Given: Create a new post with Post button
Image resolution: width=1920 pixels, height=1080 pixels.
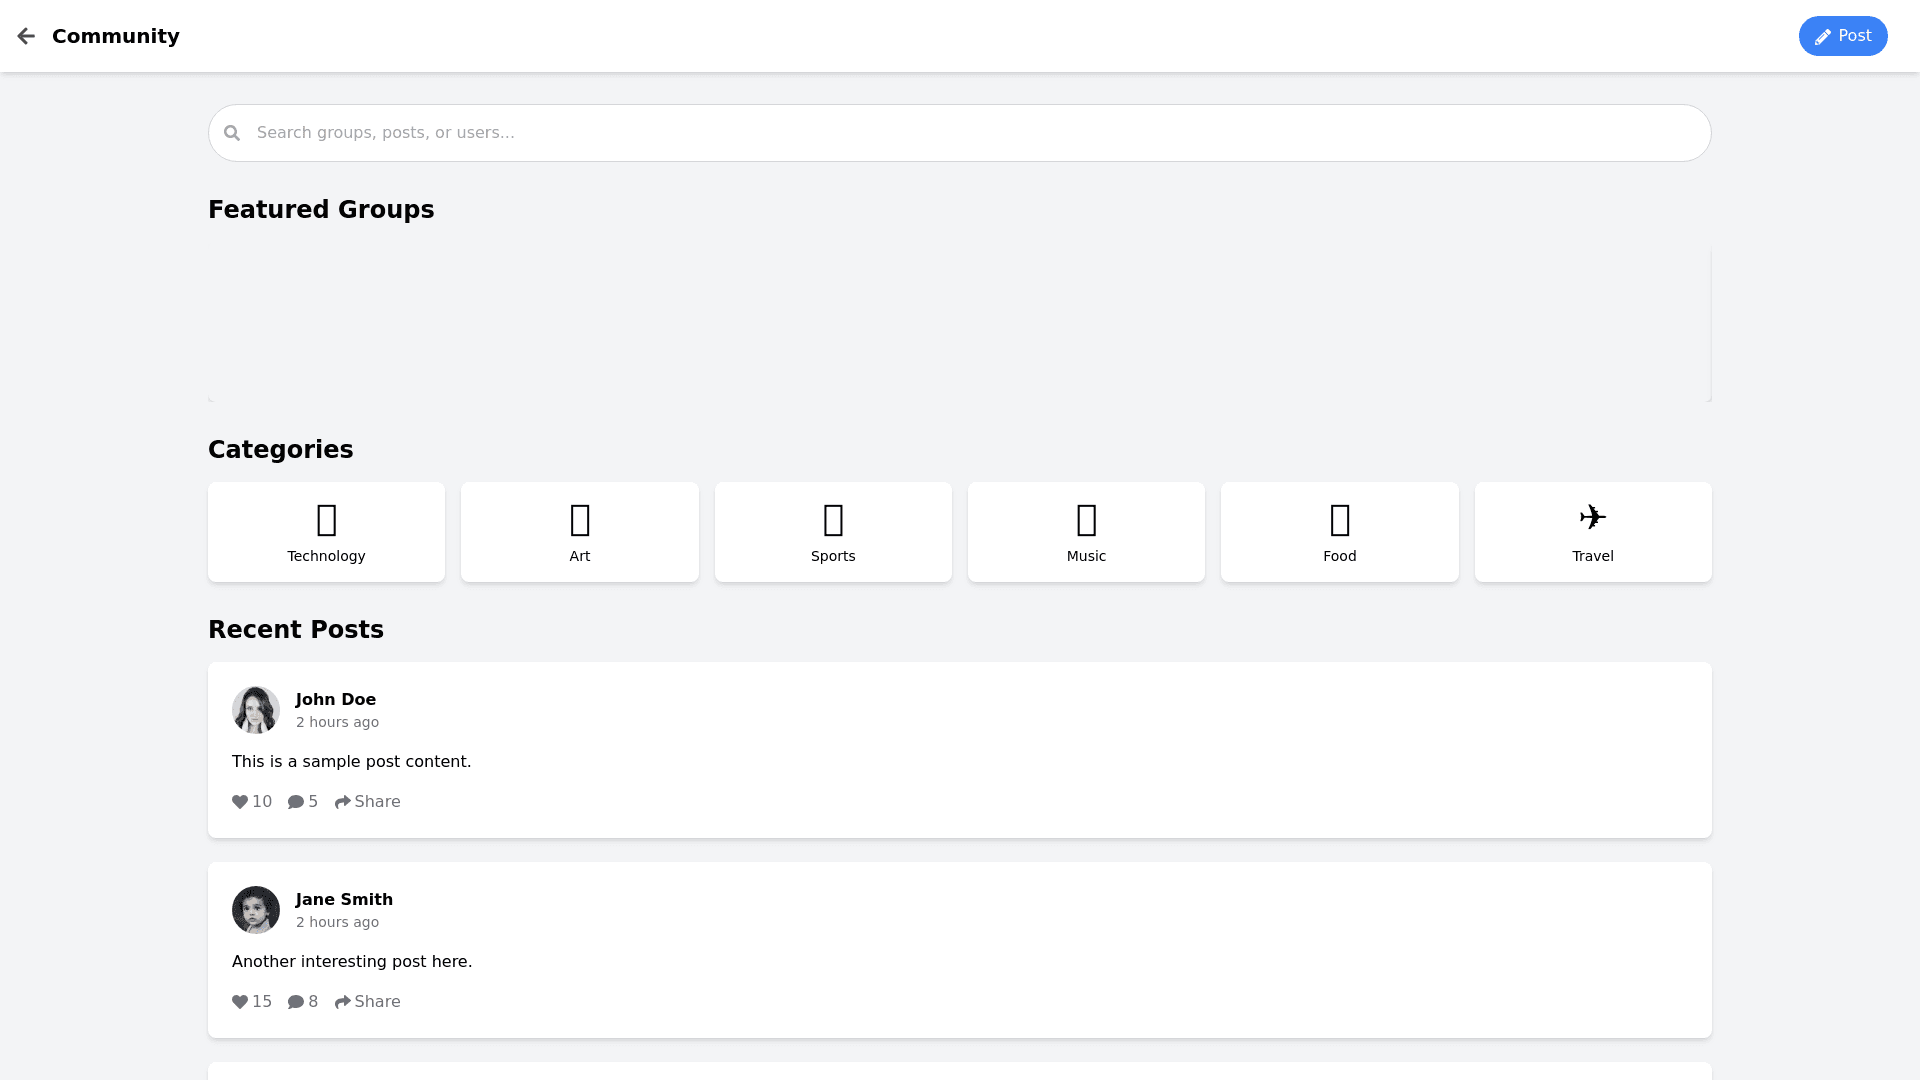Looking at the screenshot, I should (x=1842, y=36).
